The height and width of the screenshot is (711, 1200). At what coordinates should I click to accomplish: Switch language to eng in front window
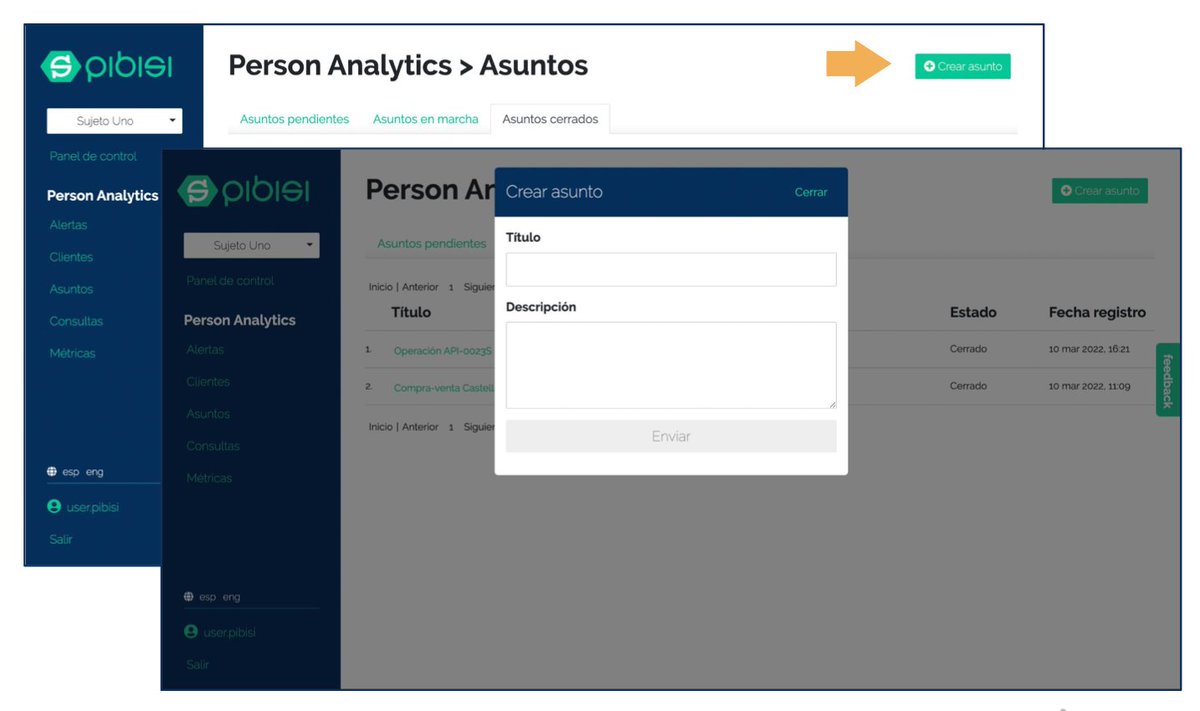[x=231, y=597]
